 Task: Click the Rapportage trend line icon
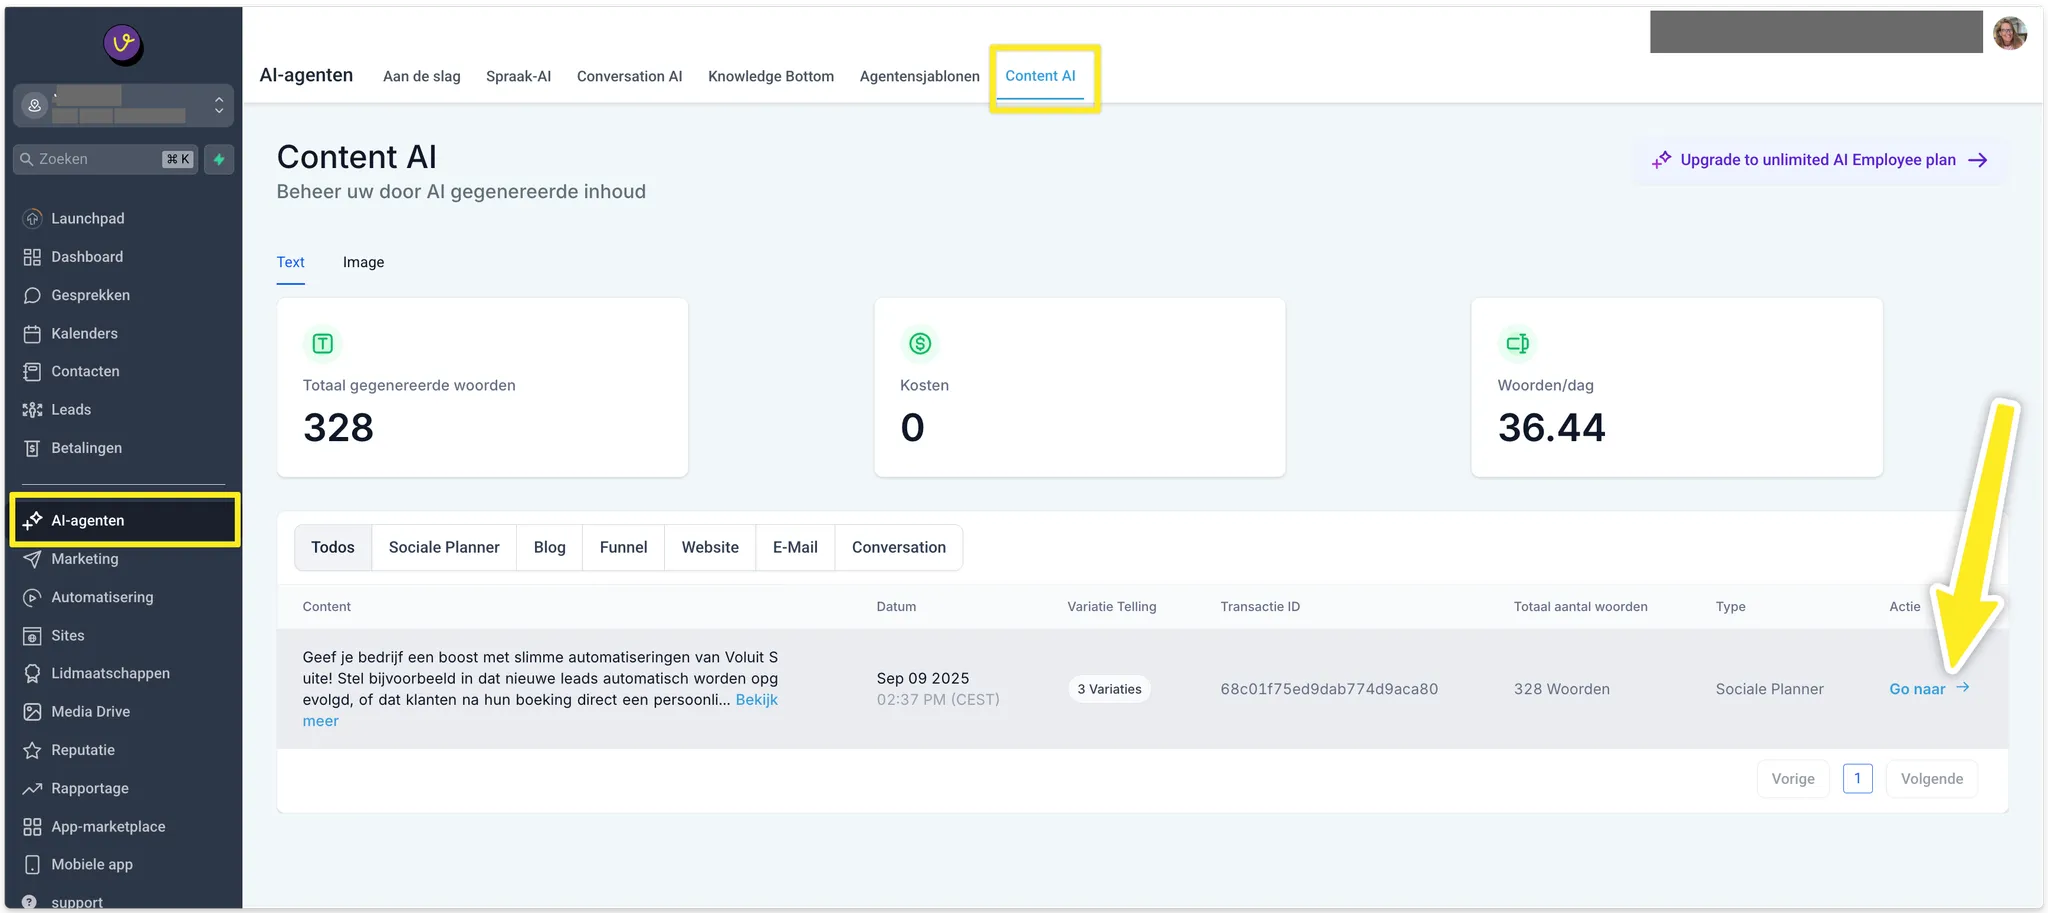tap(32, 788)
